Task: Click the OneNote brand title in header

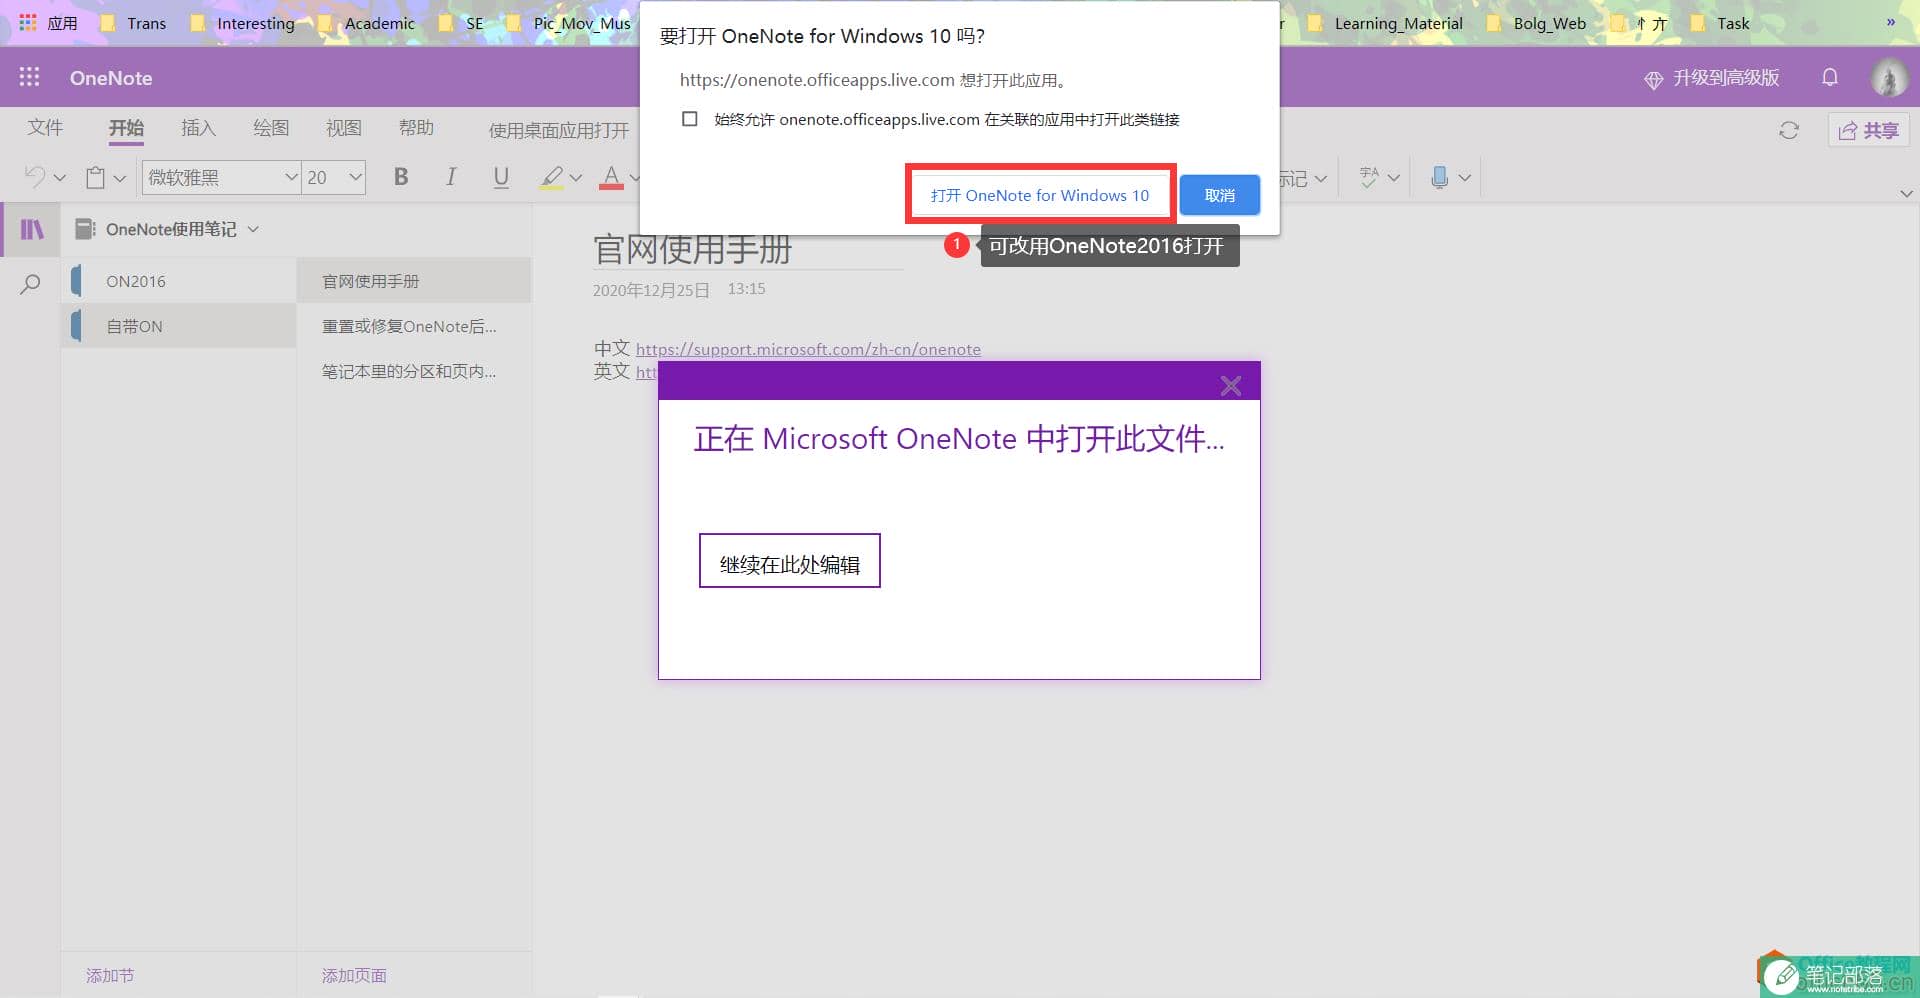Action: tap(111, 78)
